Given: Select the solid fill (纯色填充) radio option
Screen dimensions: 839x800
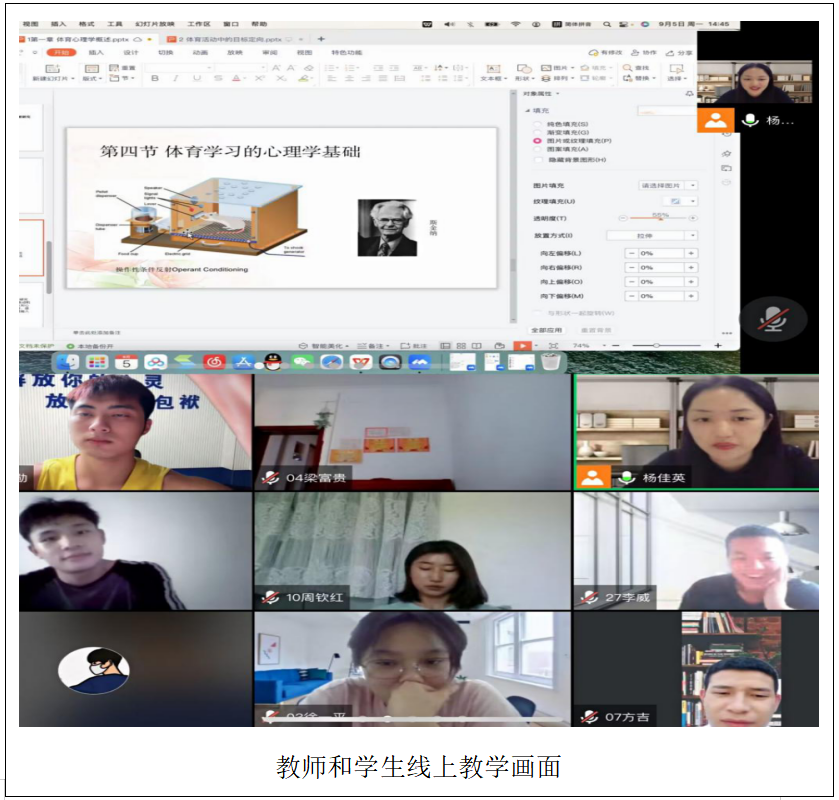Looking at the screenshot, I should coord(537,123).
